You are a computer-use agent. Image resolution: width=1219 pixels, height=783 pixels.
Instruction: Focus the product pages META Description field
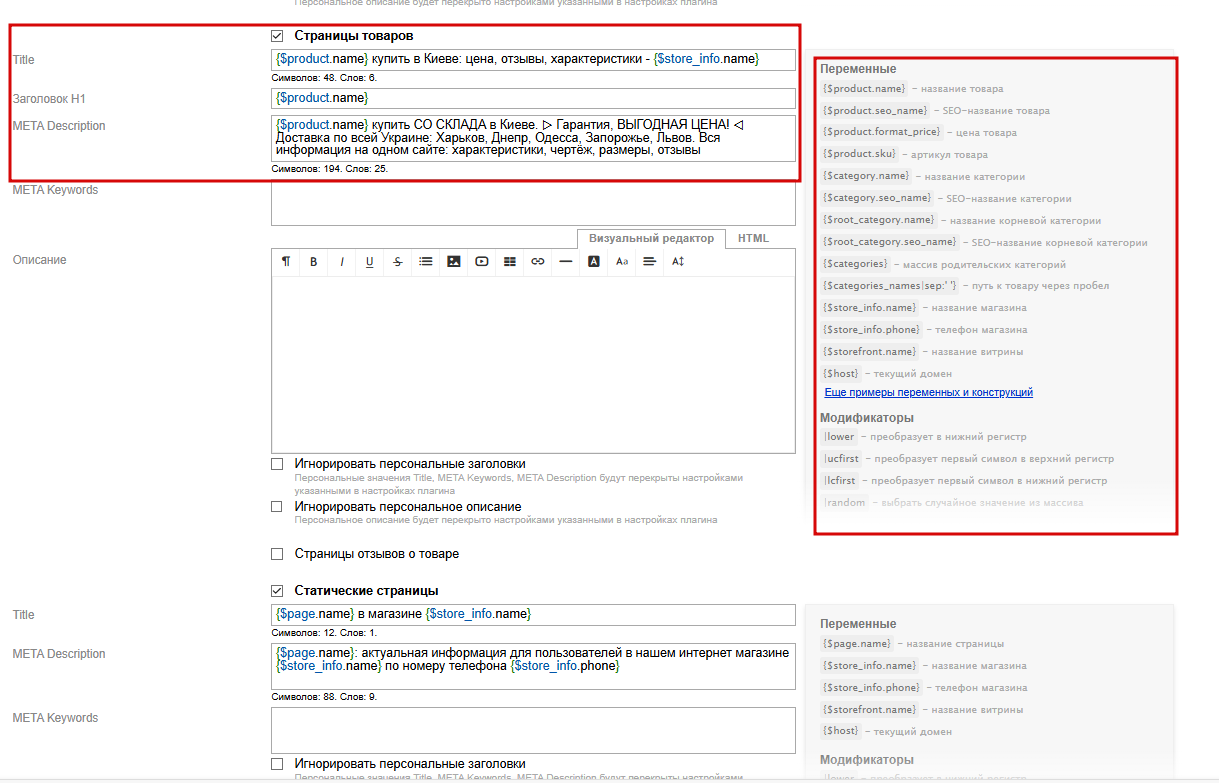[x=533, y=138]
